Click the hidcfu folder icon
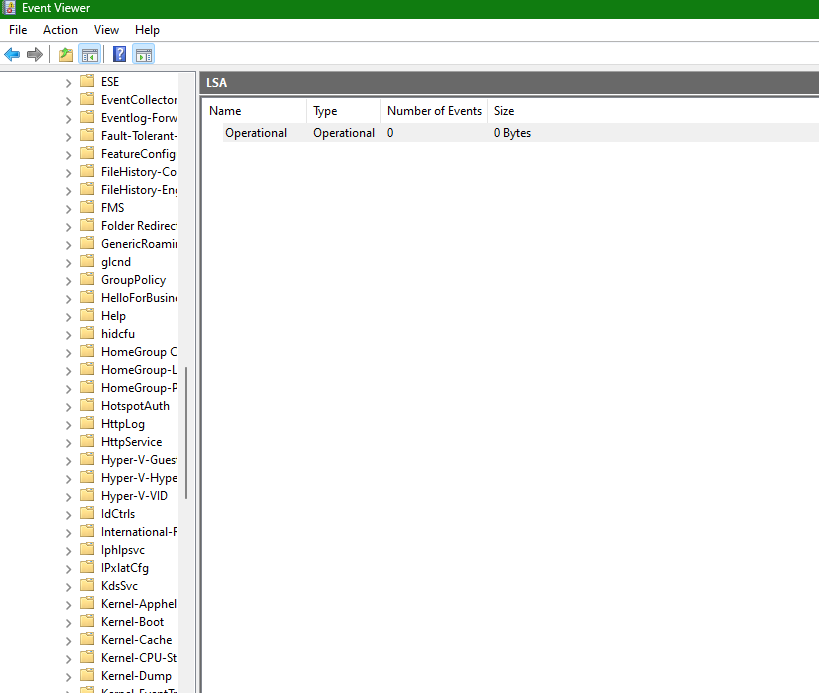819x693 pixels. [x=87, y=333]
